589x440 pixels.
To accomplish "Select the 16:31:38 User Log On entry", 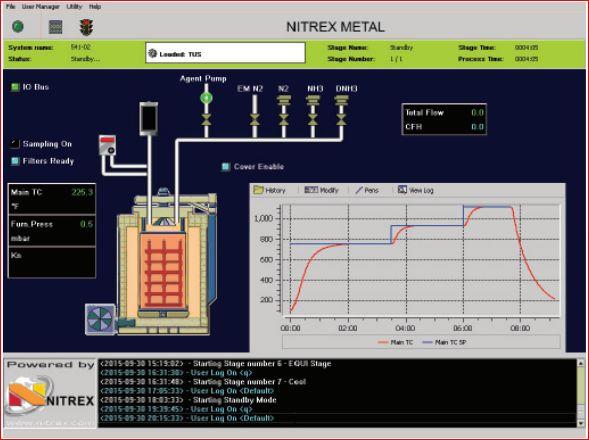I will (x=176, y=373).
